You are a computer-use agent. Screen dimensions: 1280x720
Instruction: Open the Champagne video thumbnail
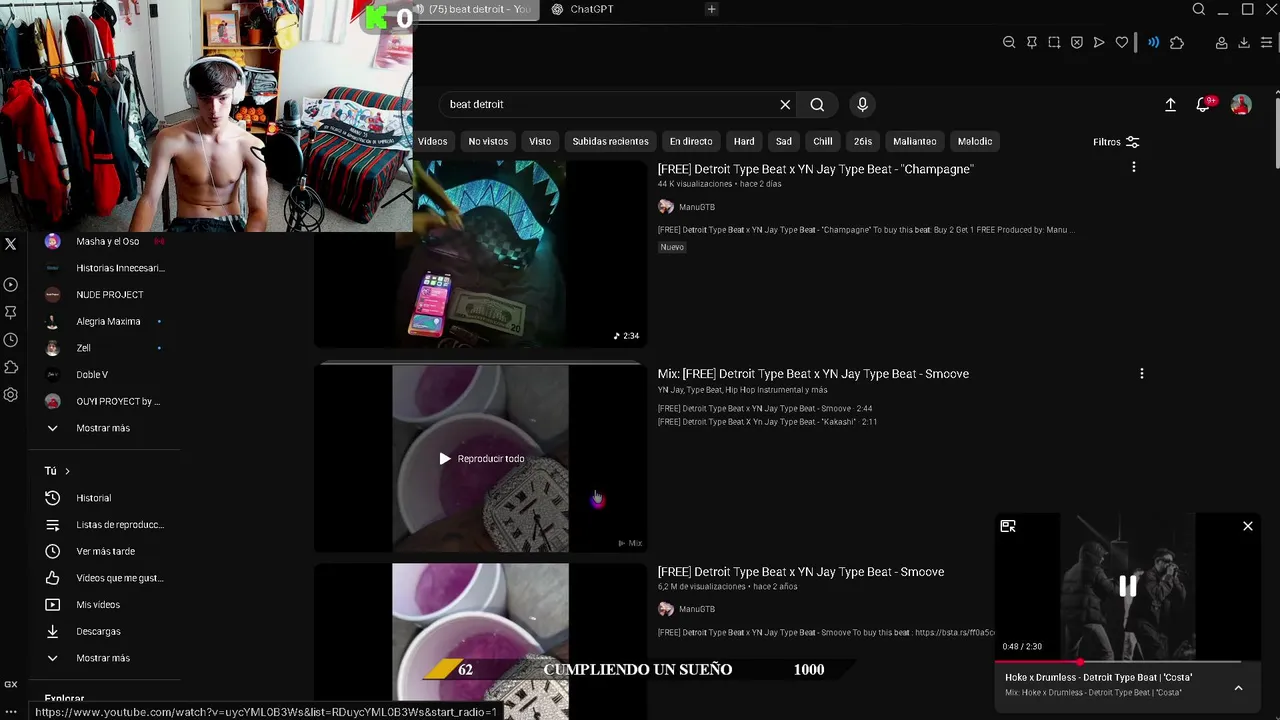(481, 254)
